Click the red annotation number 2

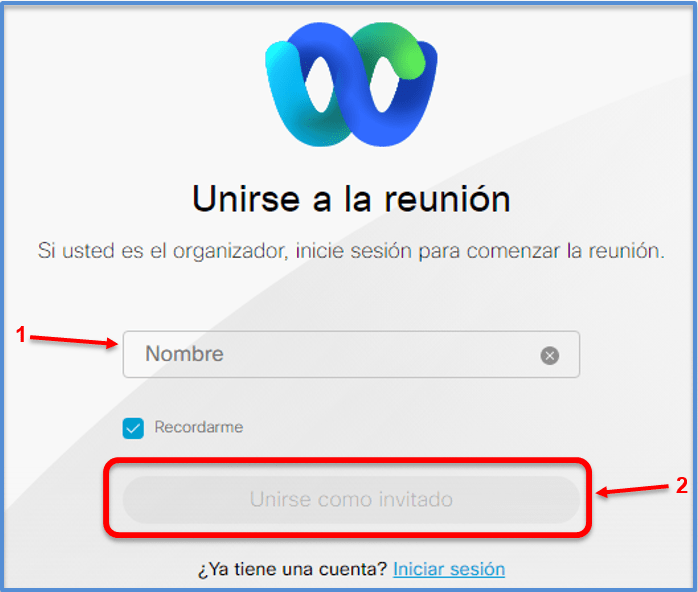pos(682,485)
